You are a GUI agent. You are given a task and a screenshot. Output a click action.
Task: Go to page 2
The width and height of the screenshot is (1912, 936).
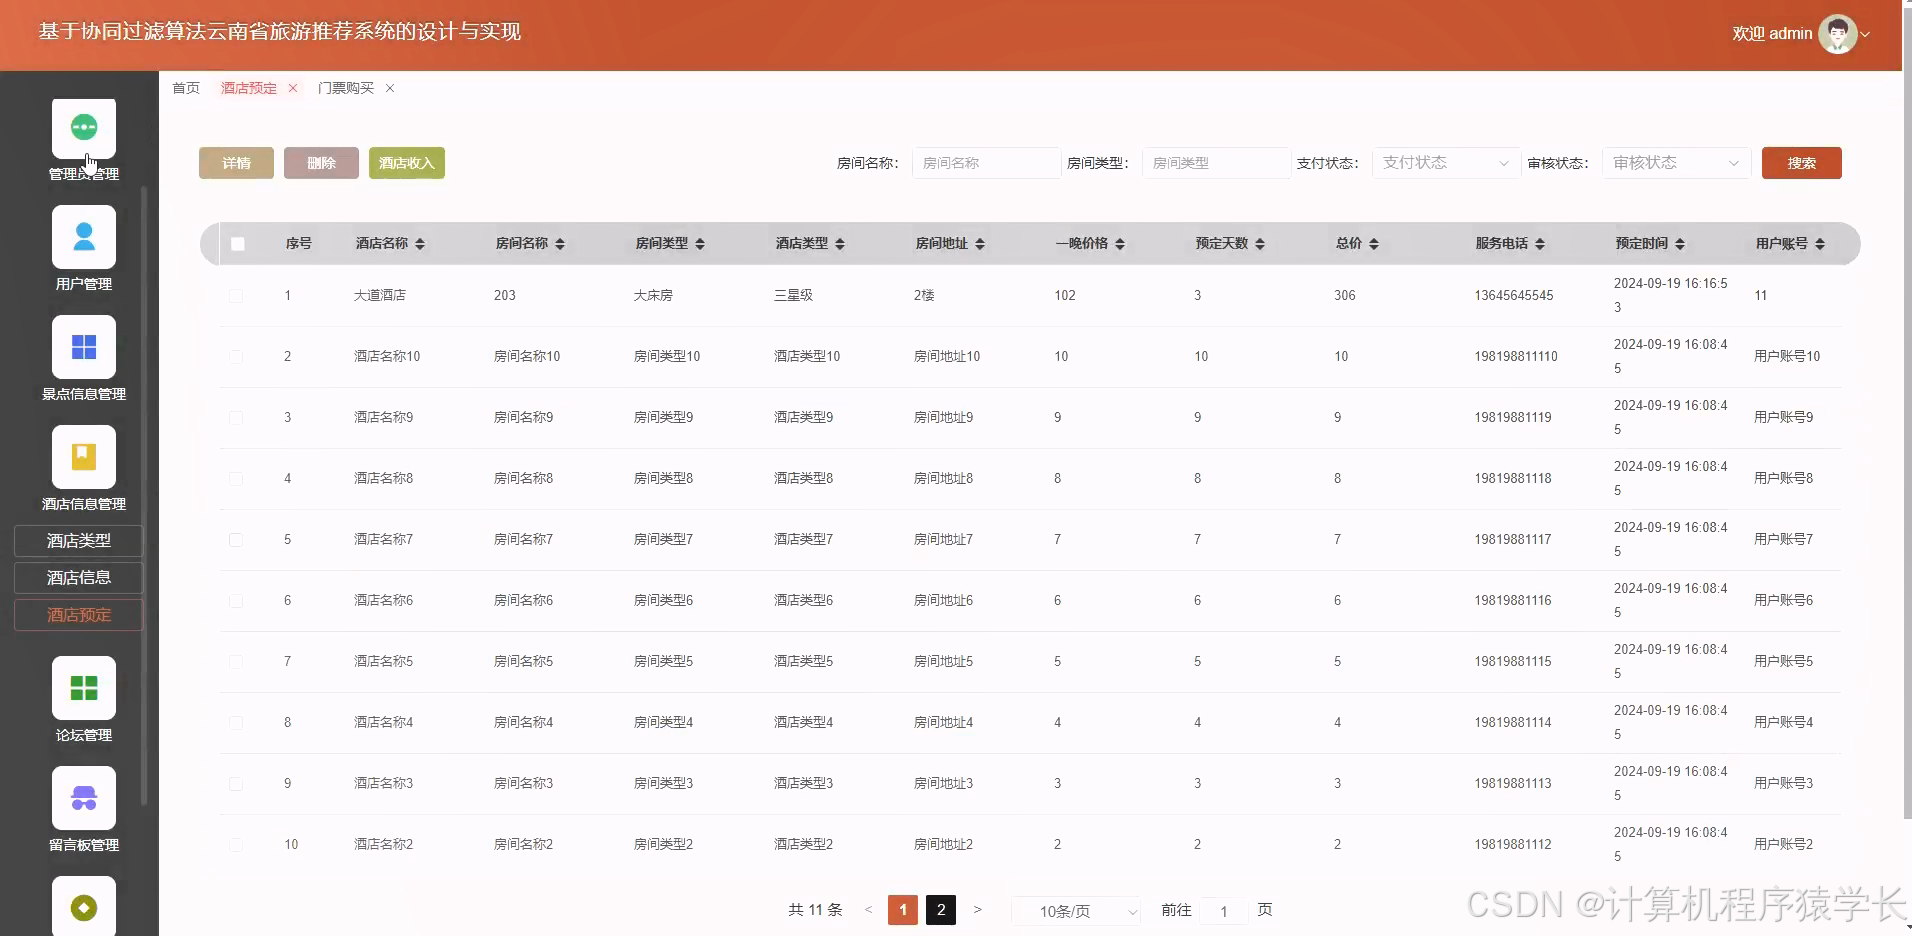coord(941,910)
